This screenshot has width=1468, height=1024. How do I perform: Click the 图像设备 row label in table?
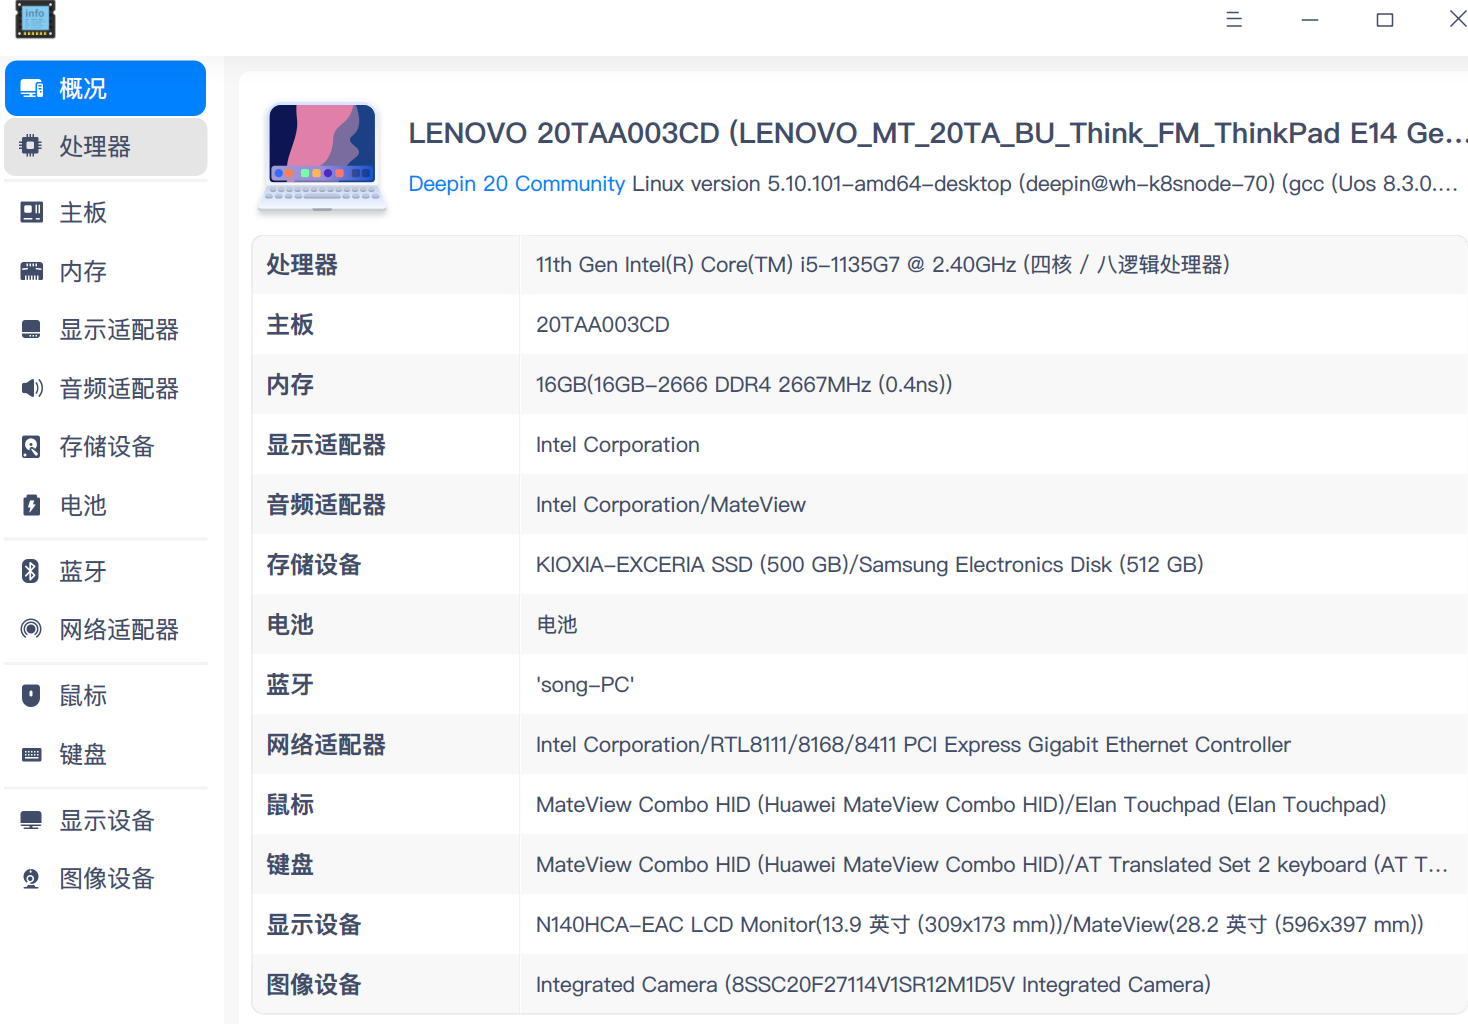click(314, 985)
